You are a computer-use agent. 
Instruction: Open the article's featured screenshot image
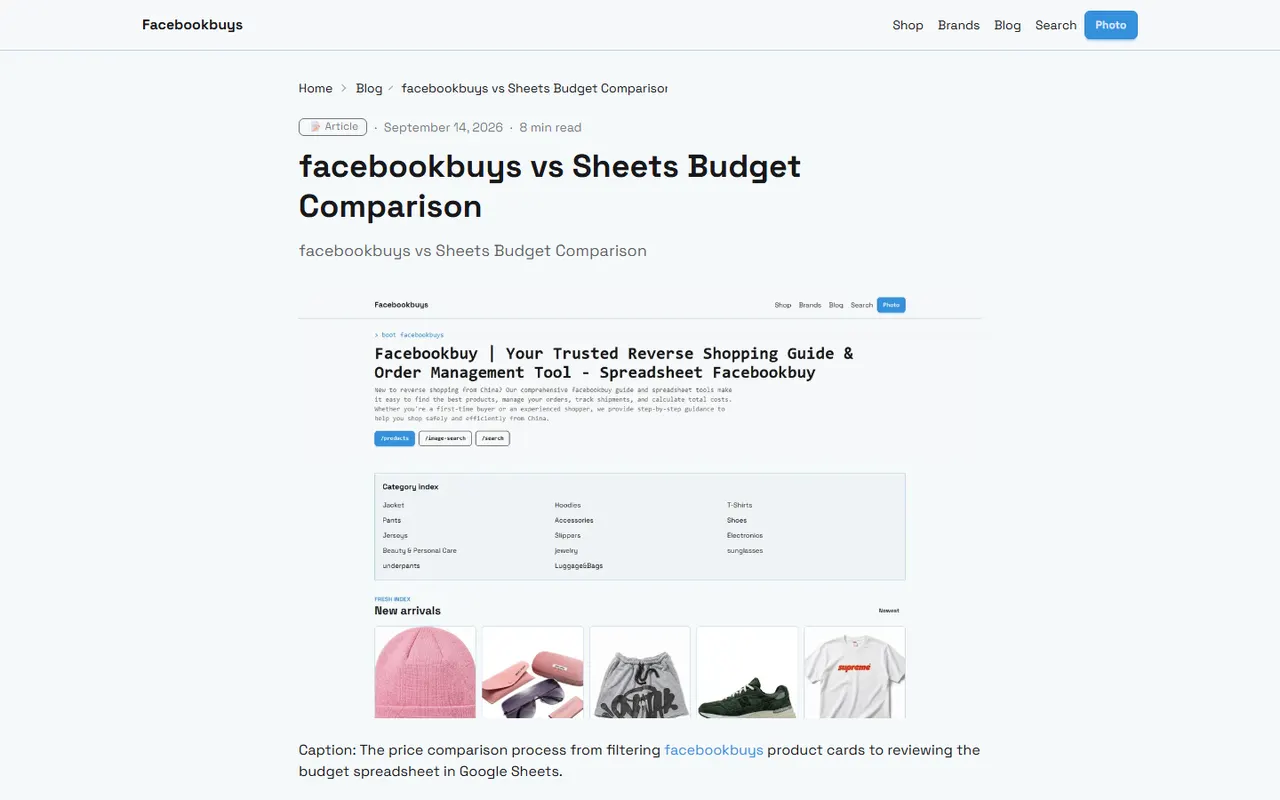tap(640, 503)
